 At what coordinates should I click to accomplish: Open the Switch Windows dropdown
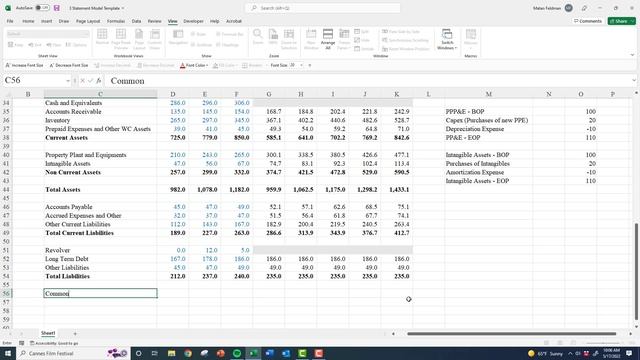click(x=447, y=39)
